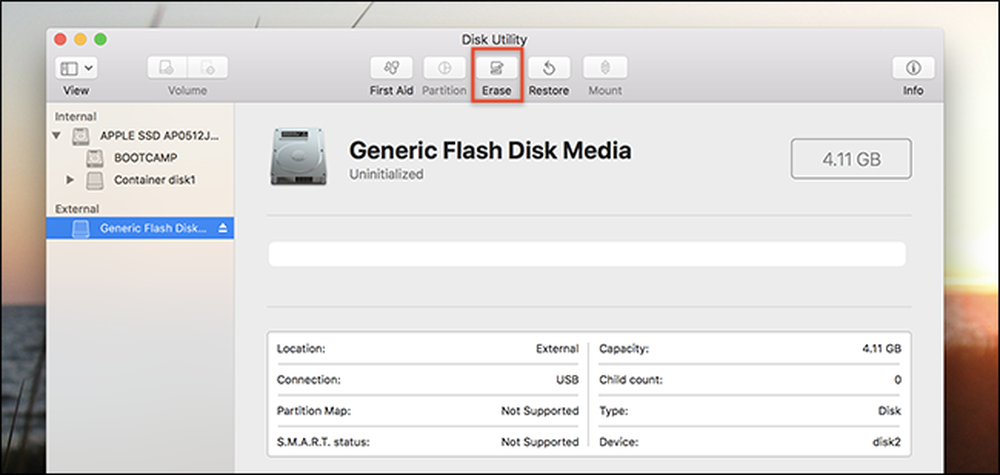Screen dimensions: 1000x475
Task: Click the Device value disk2
Action: [x=886, y=442]
